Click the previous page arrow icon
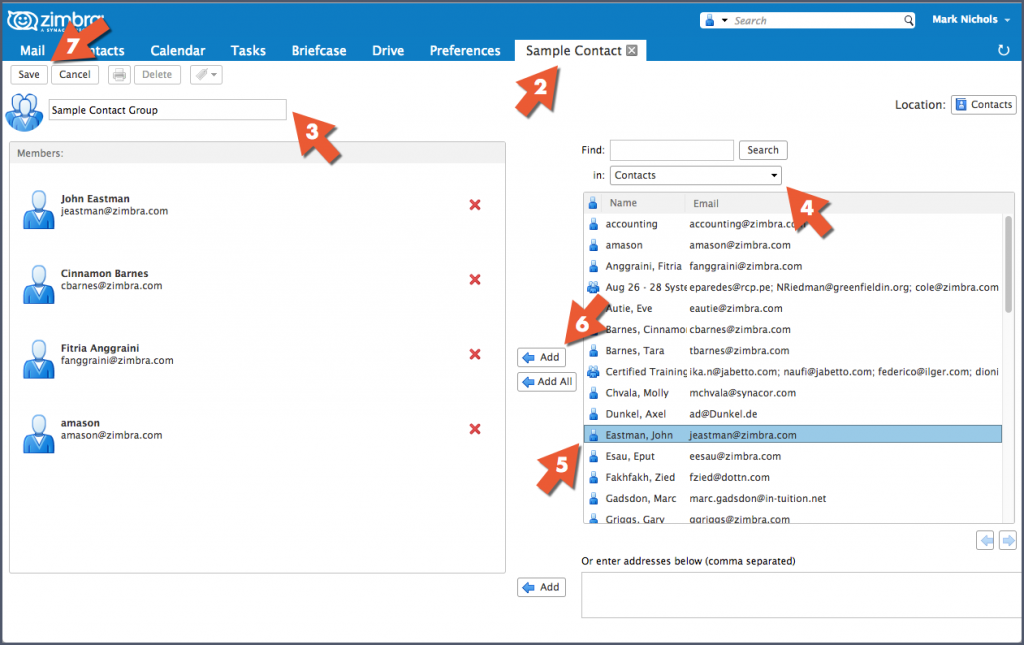Viewport: 1024px width, 645px height. (984, 539)
